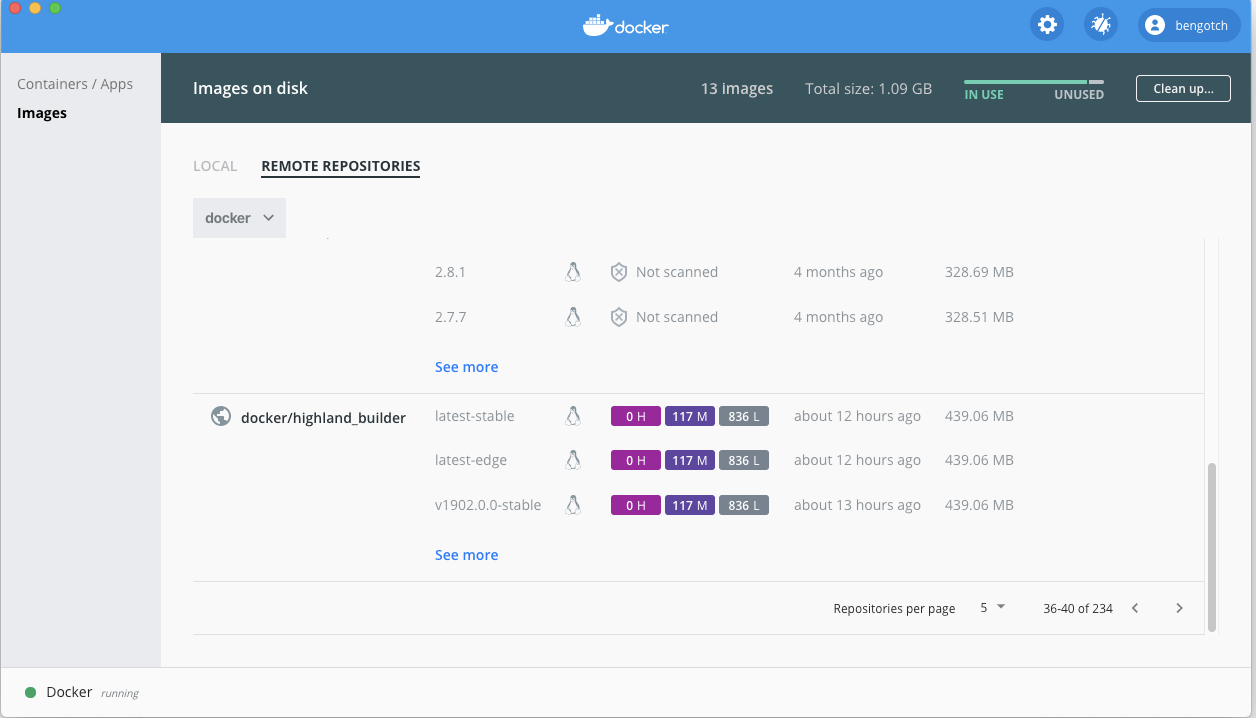Select tag 2.7.7

click(x=451, y=317)
